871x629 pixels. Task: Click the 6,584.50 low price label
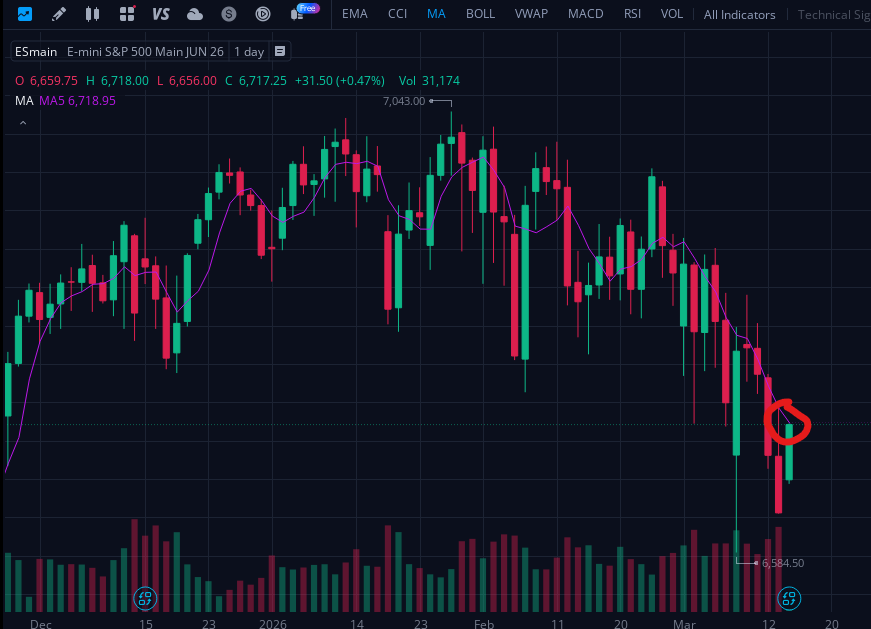coord(783,563)
